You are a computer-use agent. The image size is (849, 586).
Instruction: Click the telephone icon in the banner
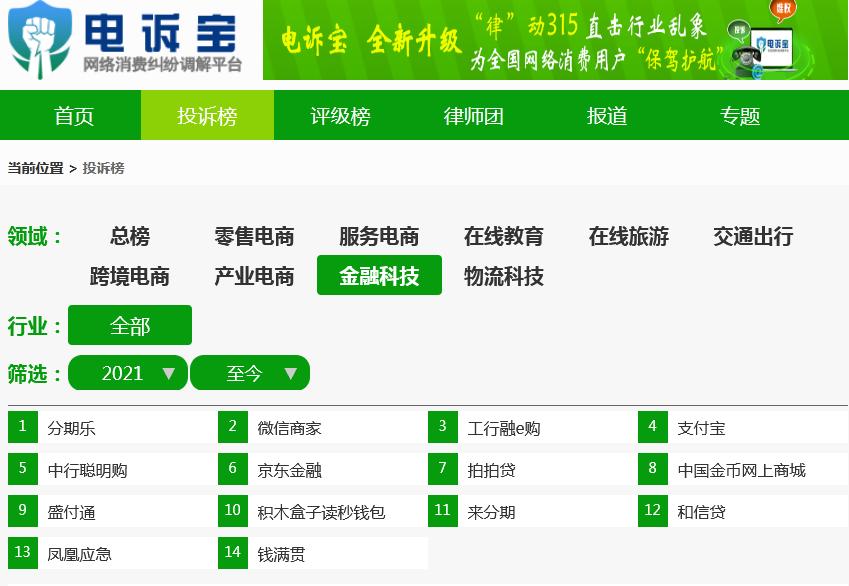[x=745, y=55]
